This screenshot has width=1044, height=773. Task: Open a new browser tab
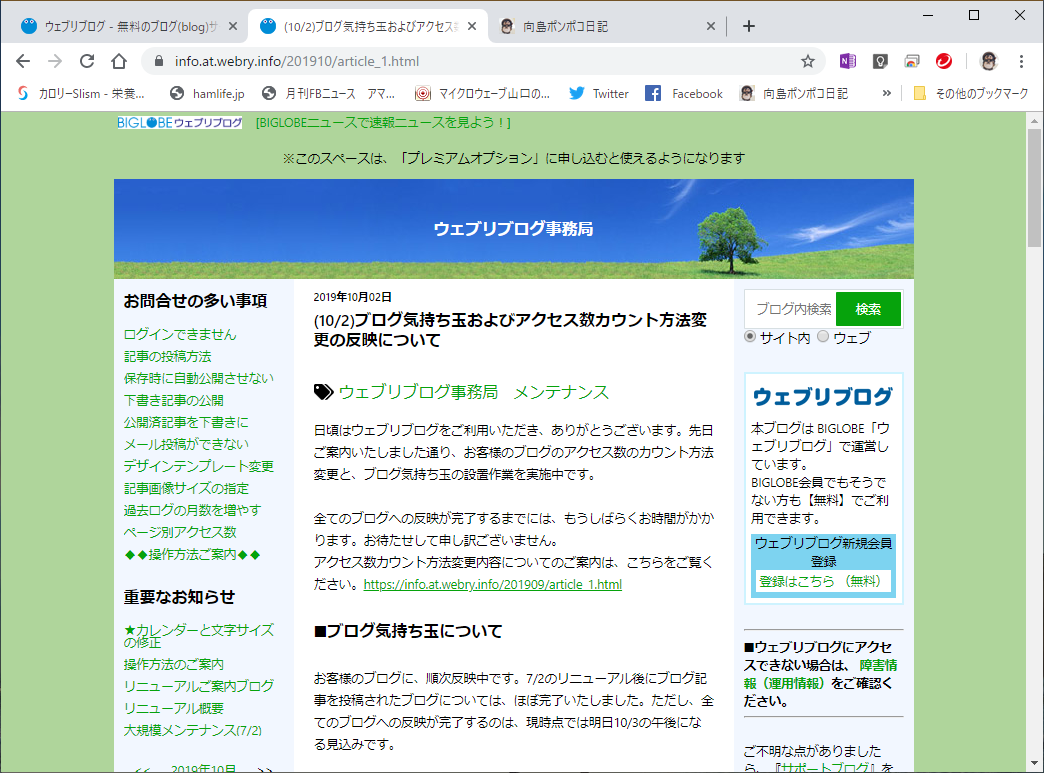click(748, 26)
